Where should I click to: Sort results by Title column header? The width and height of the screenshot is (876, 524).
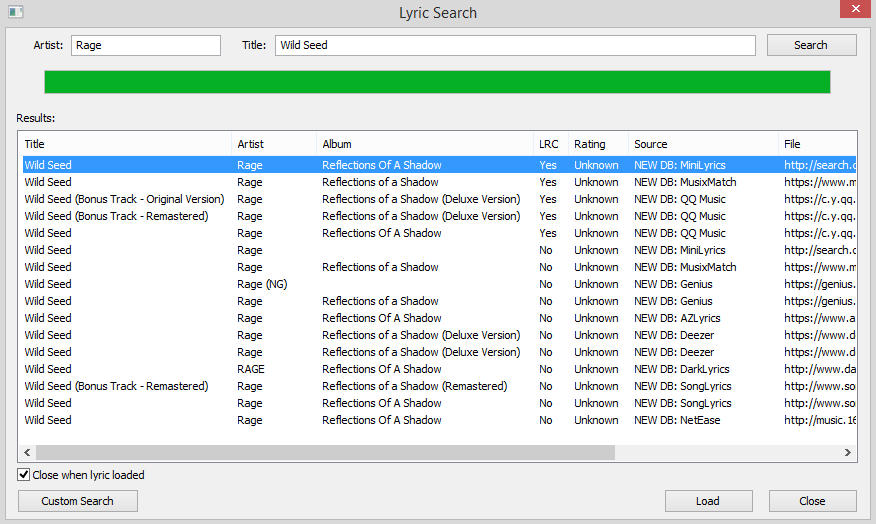[x=125, y=144]
